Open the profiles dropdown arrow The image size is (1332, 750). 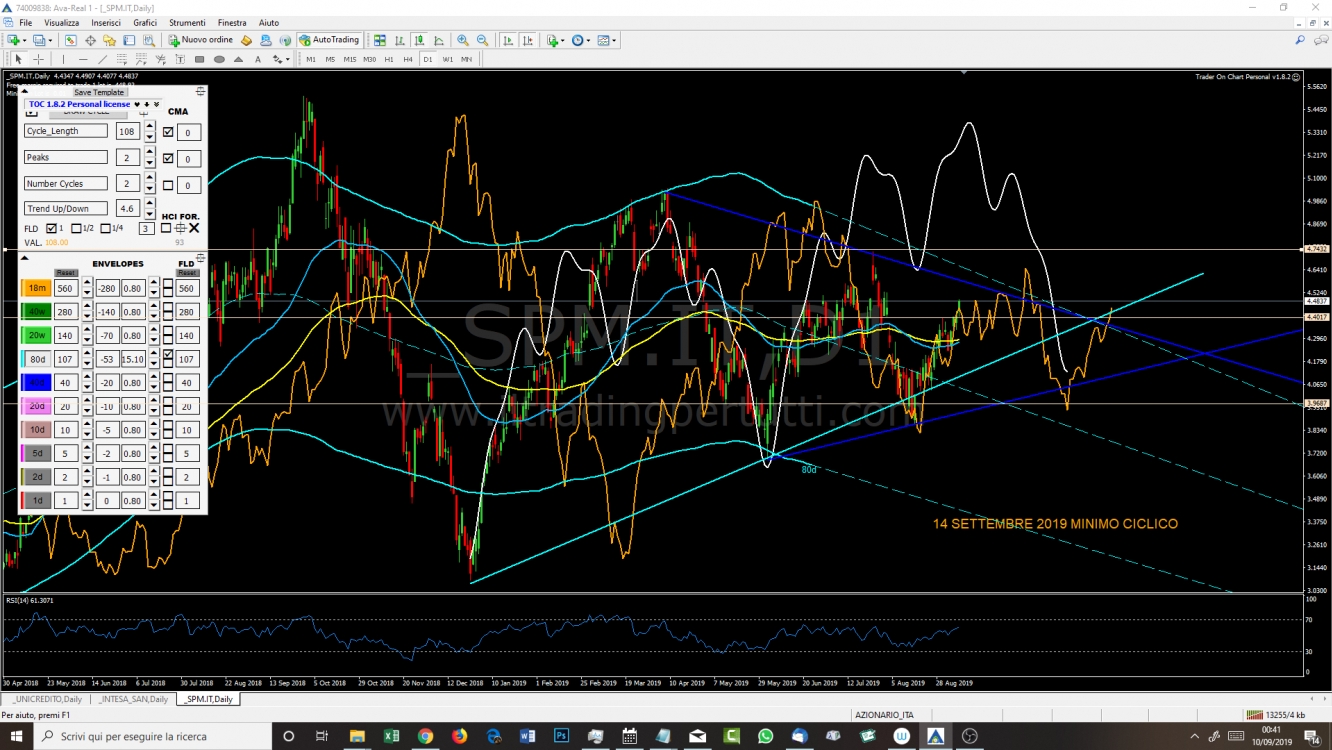[50, 40]
